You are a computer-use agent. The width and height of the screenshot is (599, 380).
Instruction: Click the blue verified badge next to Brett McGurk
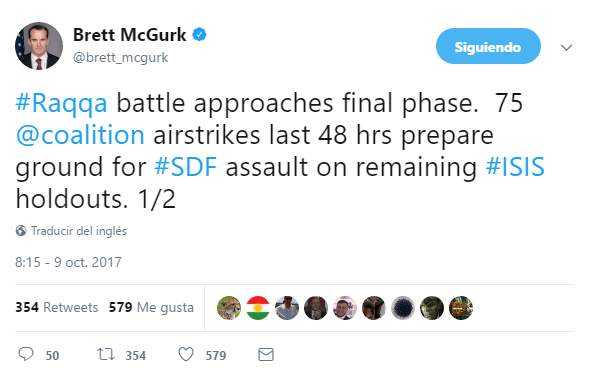click(x=199, y=35)
